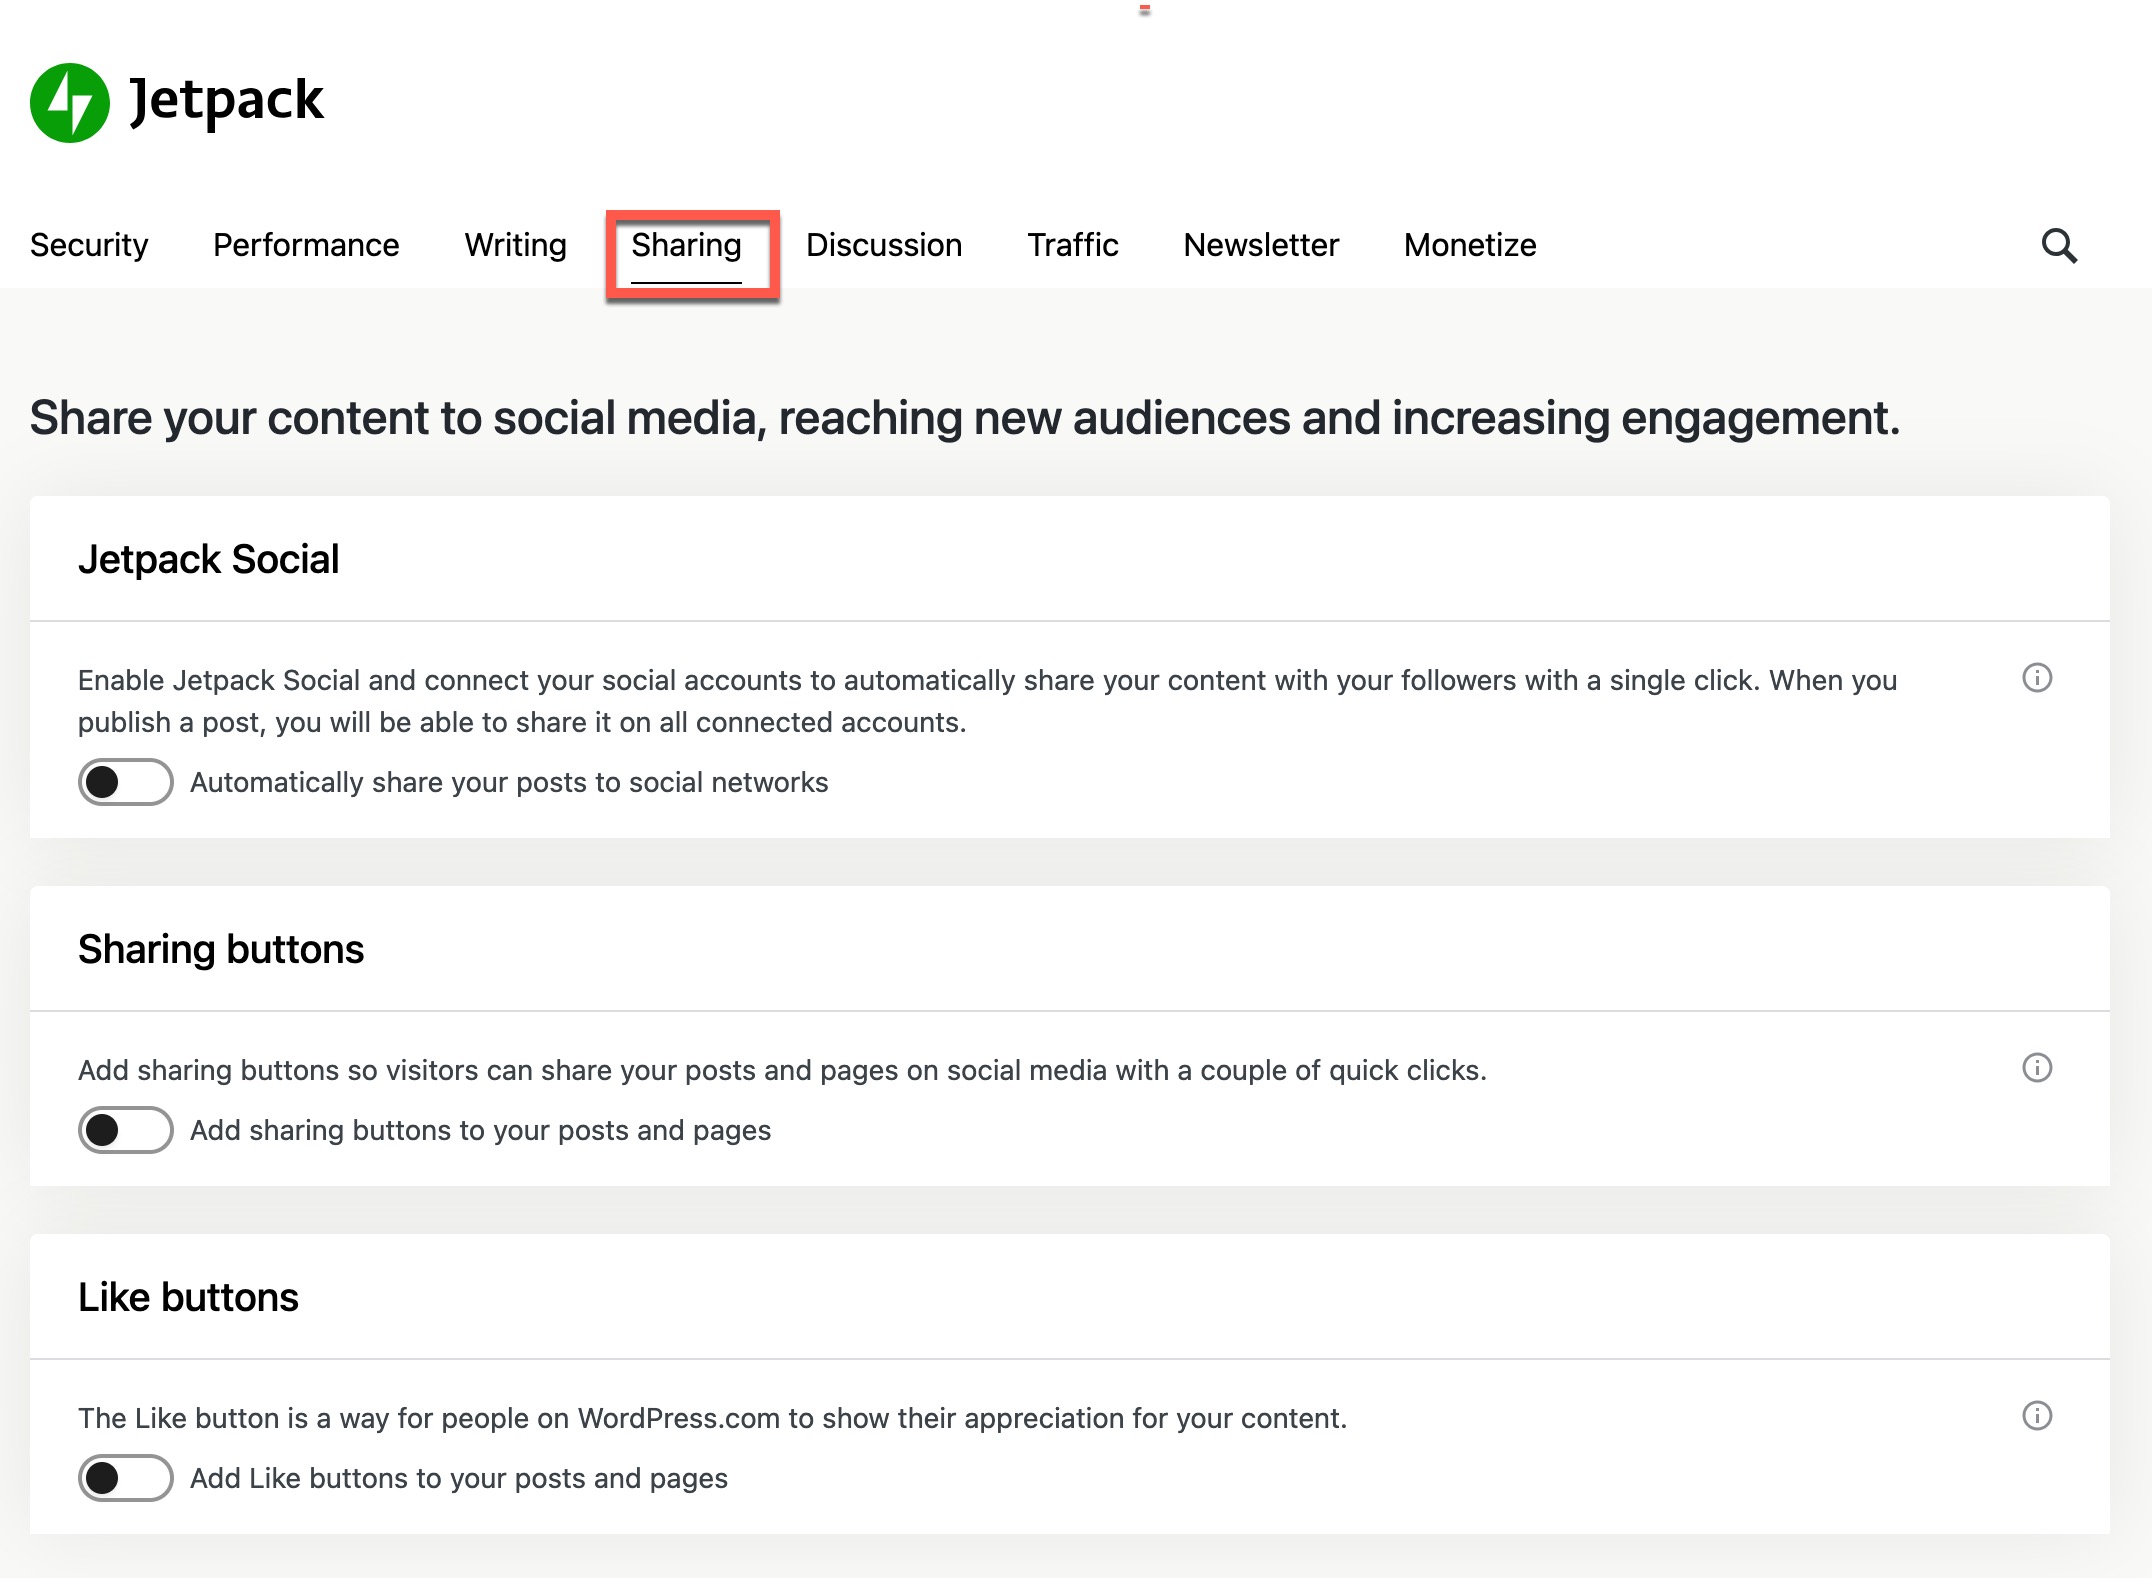Image resolution: width=2152 pixels, height=1578 pixels.
Task: Click the Sharing buttons section heading
Action: tap(221, 949)
